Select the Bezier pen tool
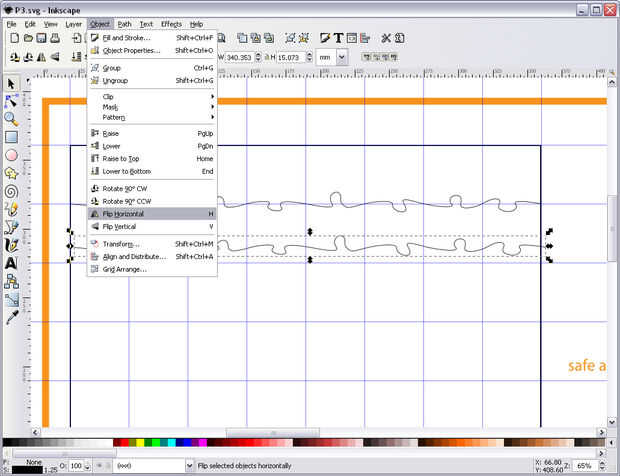 pyautogui.click(x=11, y=227)
